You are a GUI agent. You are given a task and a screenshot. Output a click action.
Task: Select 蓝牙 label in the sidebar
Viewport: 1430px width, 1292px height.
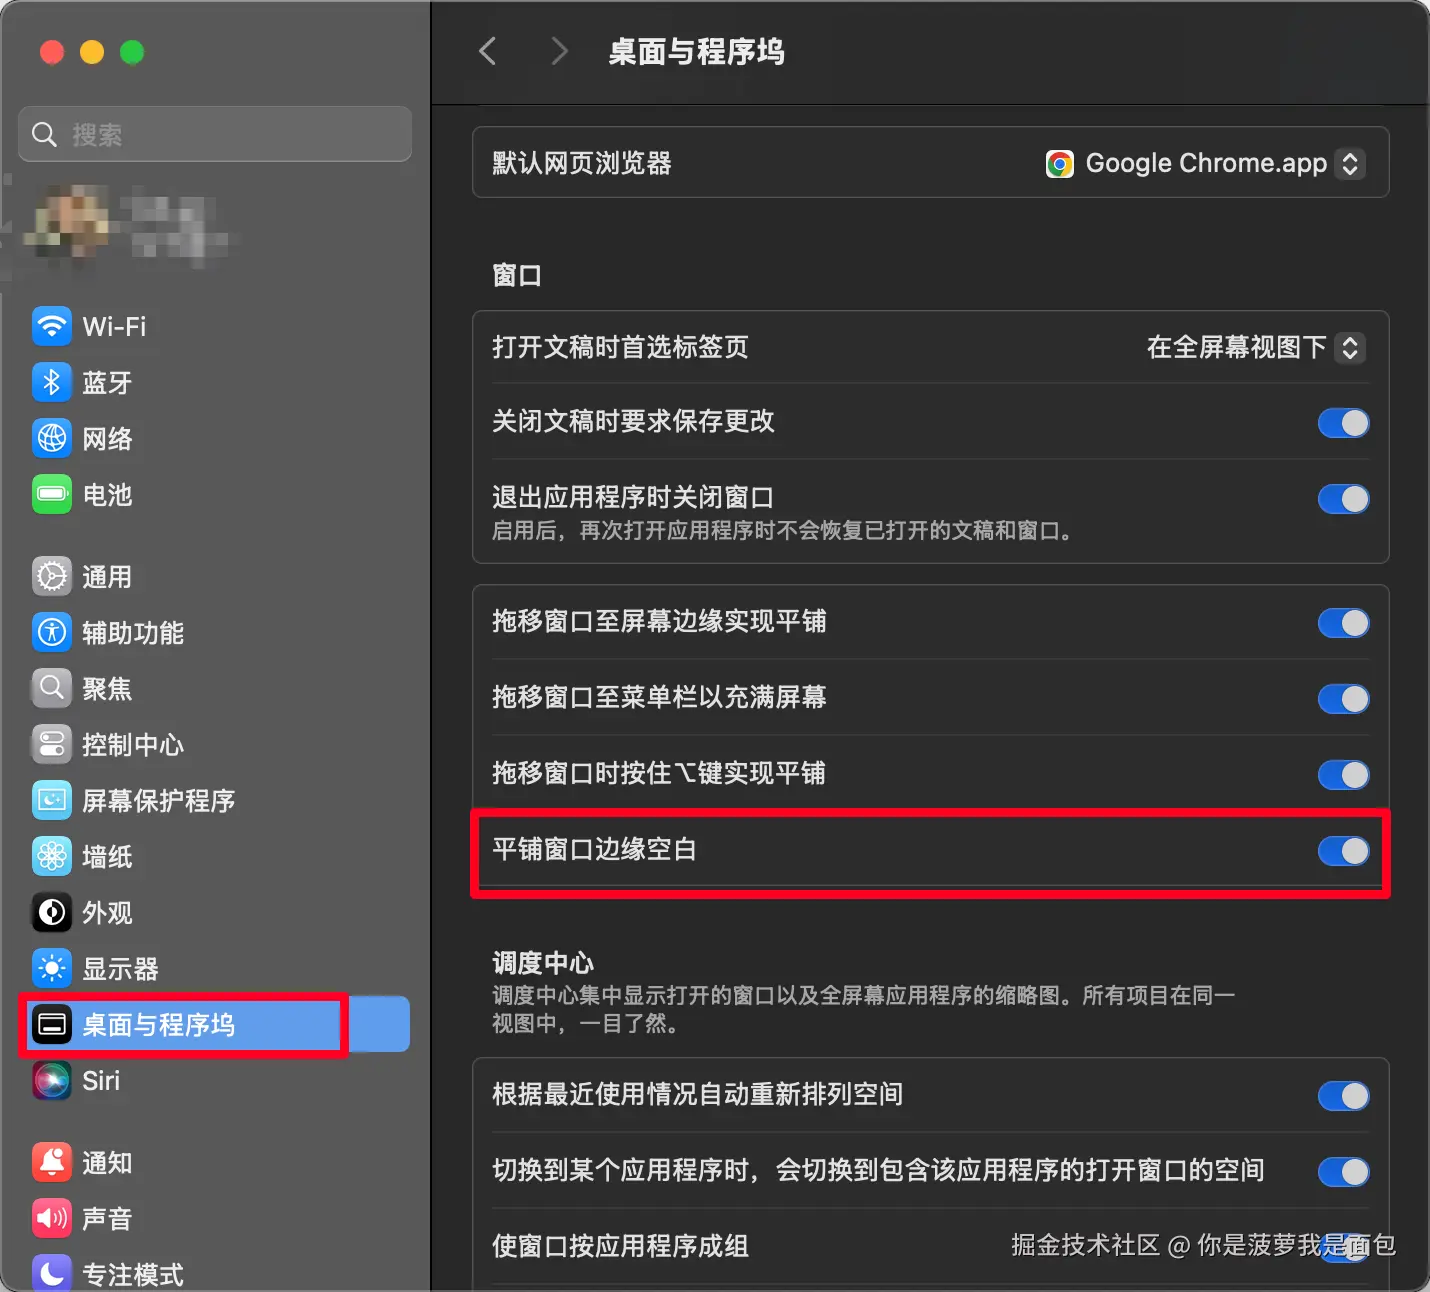point(107,382)
